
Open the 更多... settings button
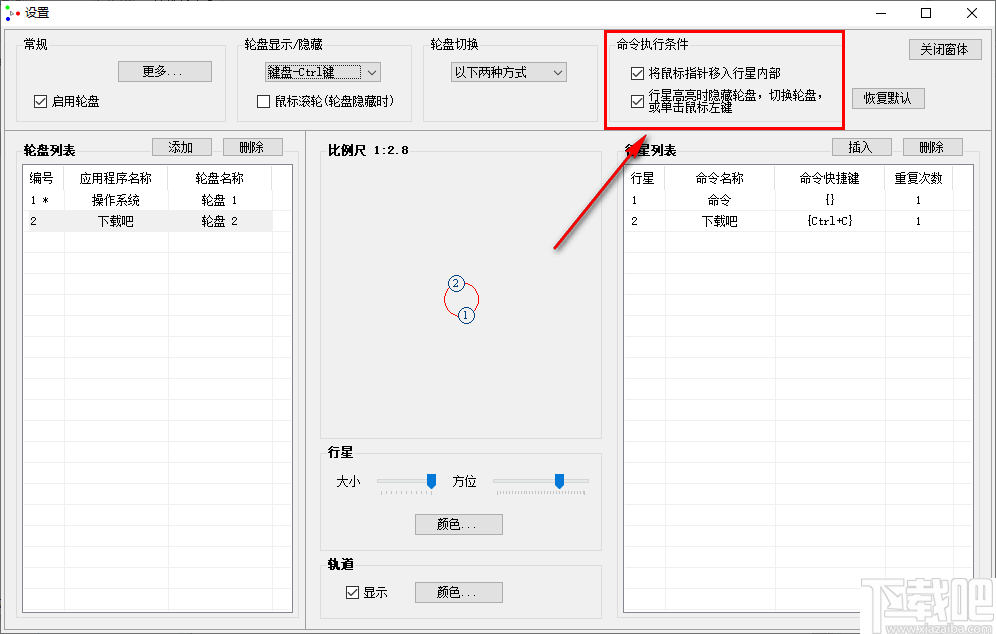point(164,71)
